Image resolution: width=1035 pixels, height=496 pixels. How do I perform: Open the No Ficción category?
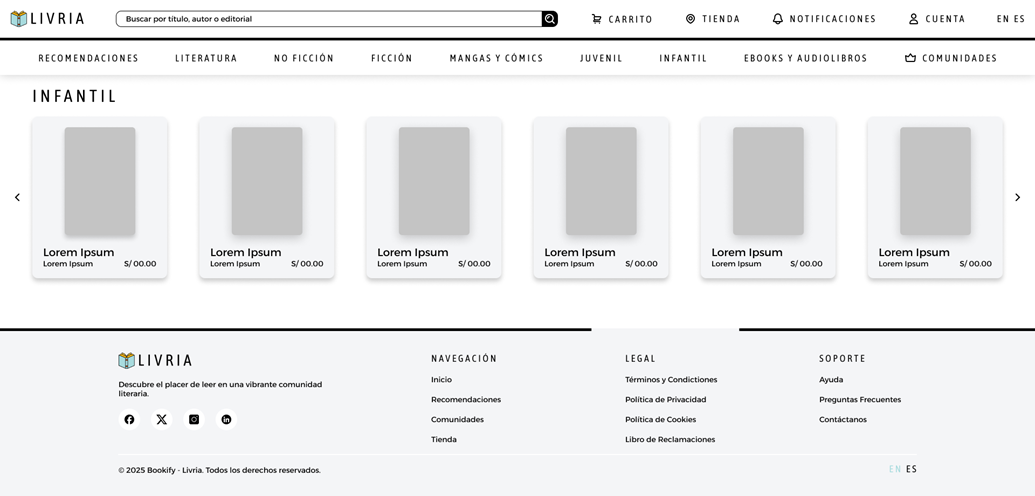click(304, 58)
